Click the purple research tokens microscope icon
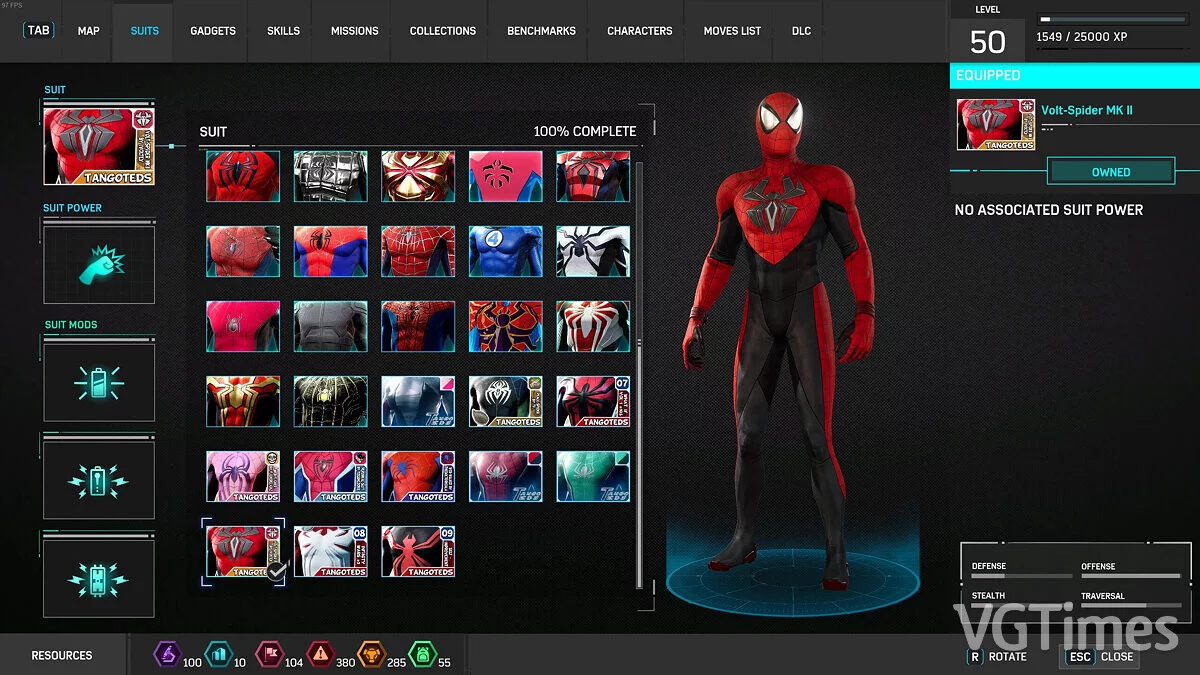Viewport: 1200px width, 675px height. point(168,654)
